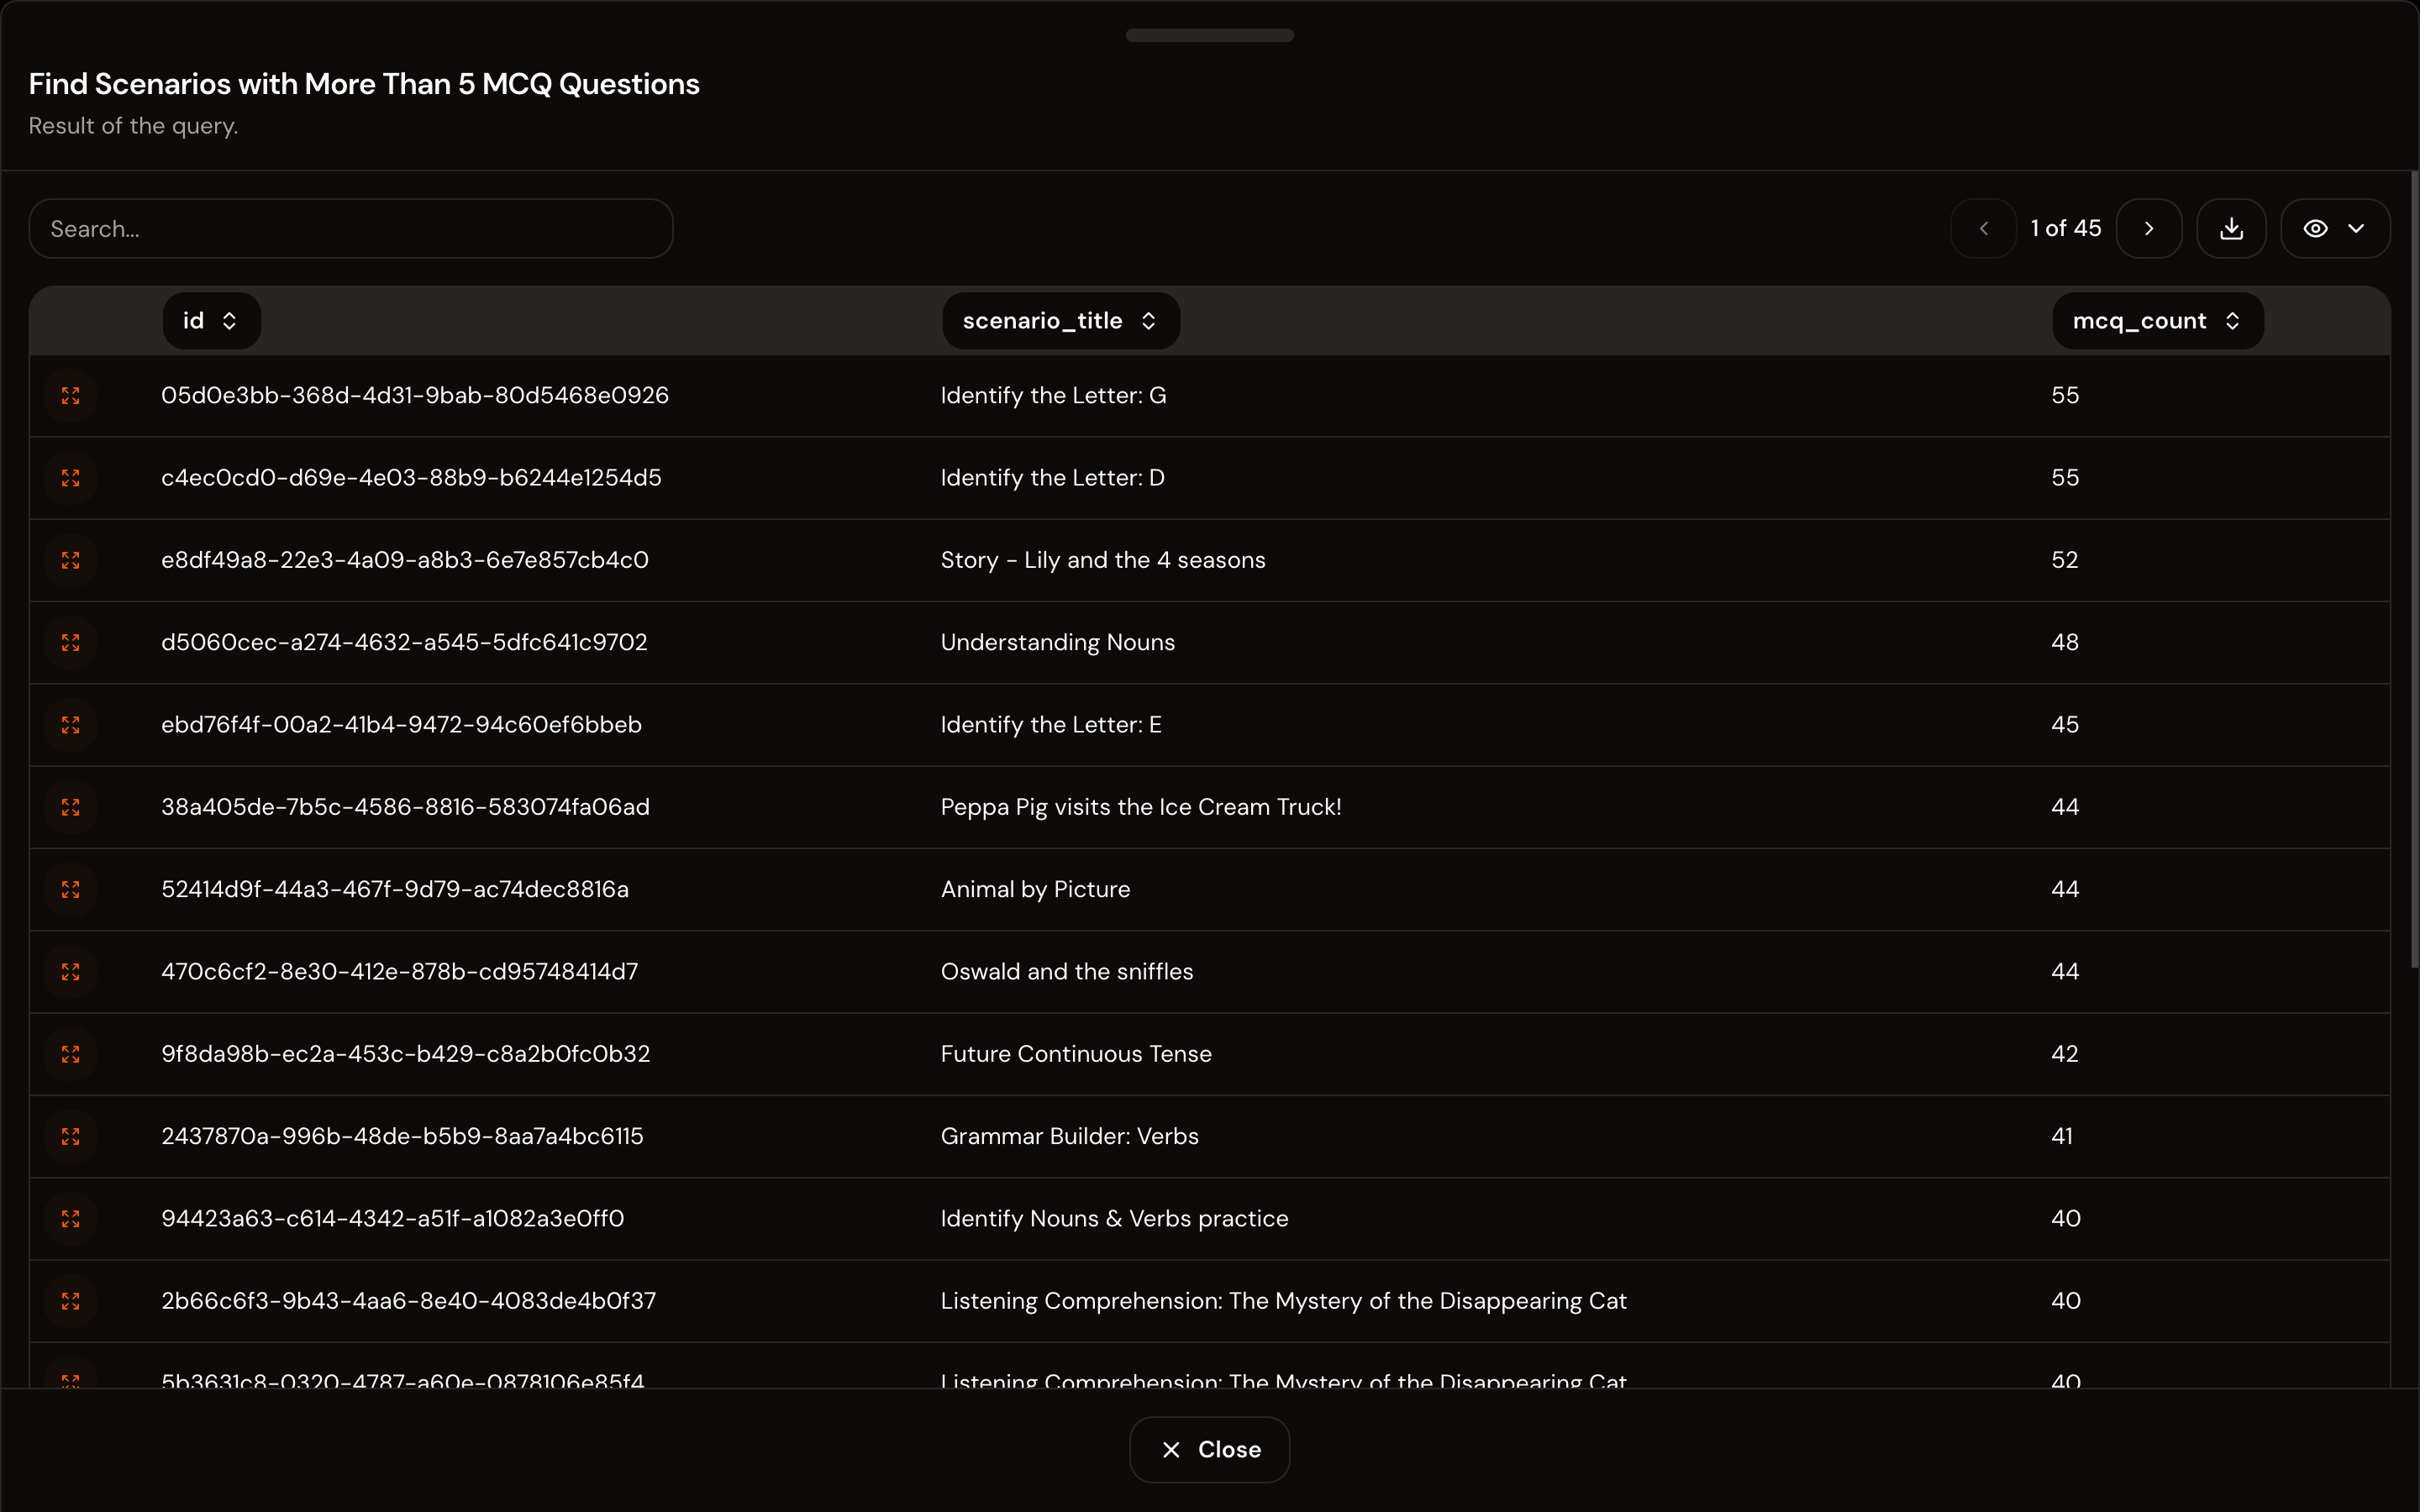Click the vertical scrollbar on right
Screen dimensions: 2420x1512
[2413, 570]
